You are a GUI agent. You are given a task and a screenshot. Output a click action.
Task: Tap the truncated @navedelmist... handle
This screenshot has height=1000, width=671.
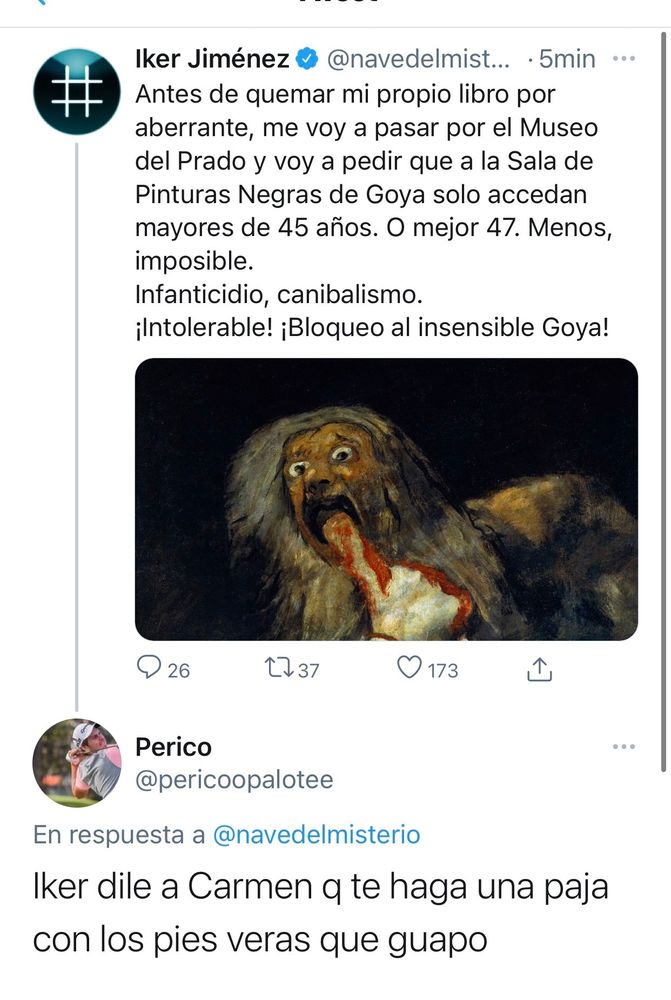click(x=420, y=60)
